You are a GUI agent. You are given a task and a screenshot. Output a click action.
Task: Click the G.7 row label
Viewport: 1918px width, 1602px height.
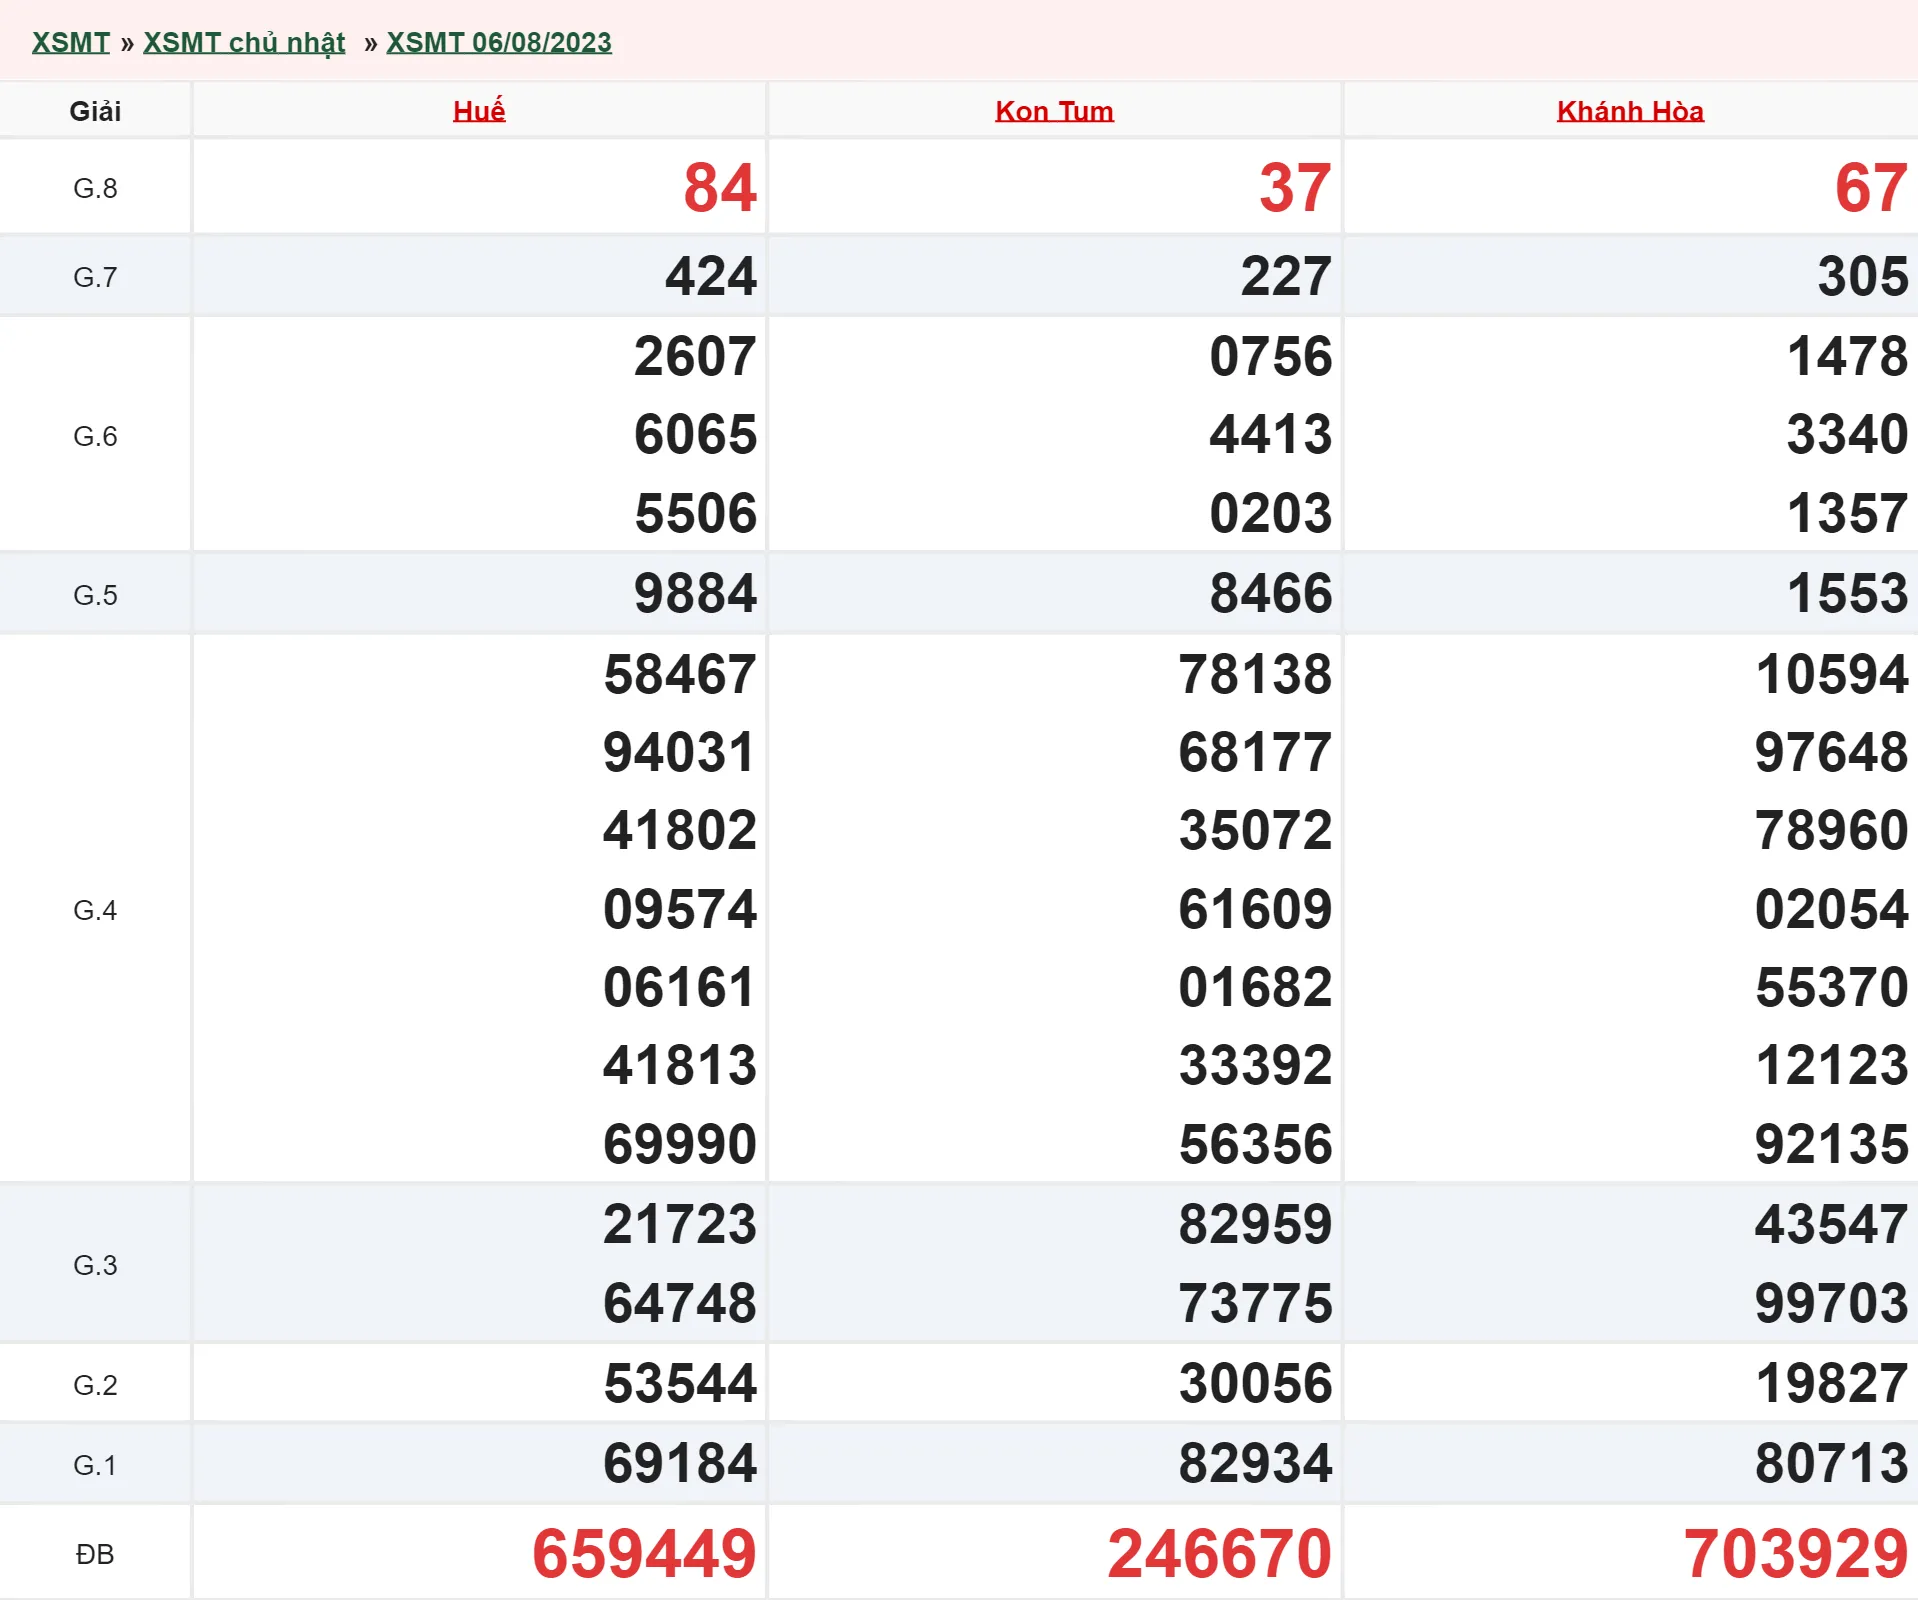coord(95,277)
